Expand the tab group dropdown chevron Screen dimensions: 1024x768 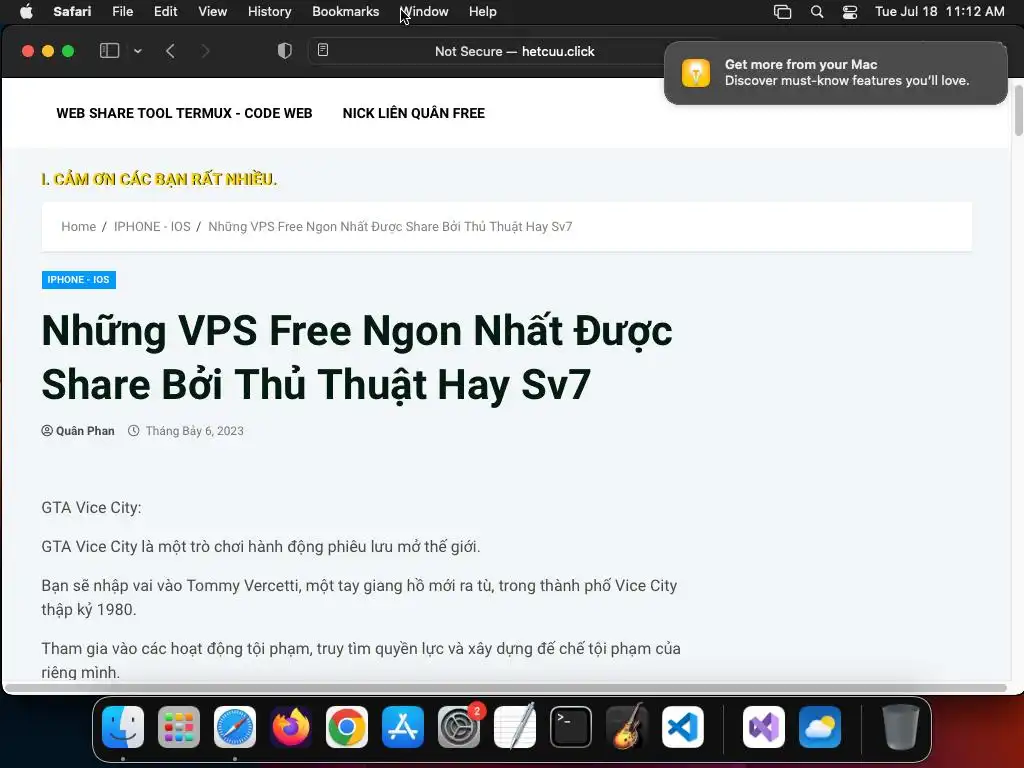138,51
